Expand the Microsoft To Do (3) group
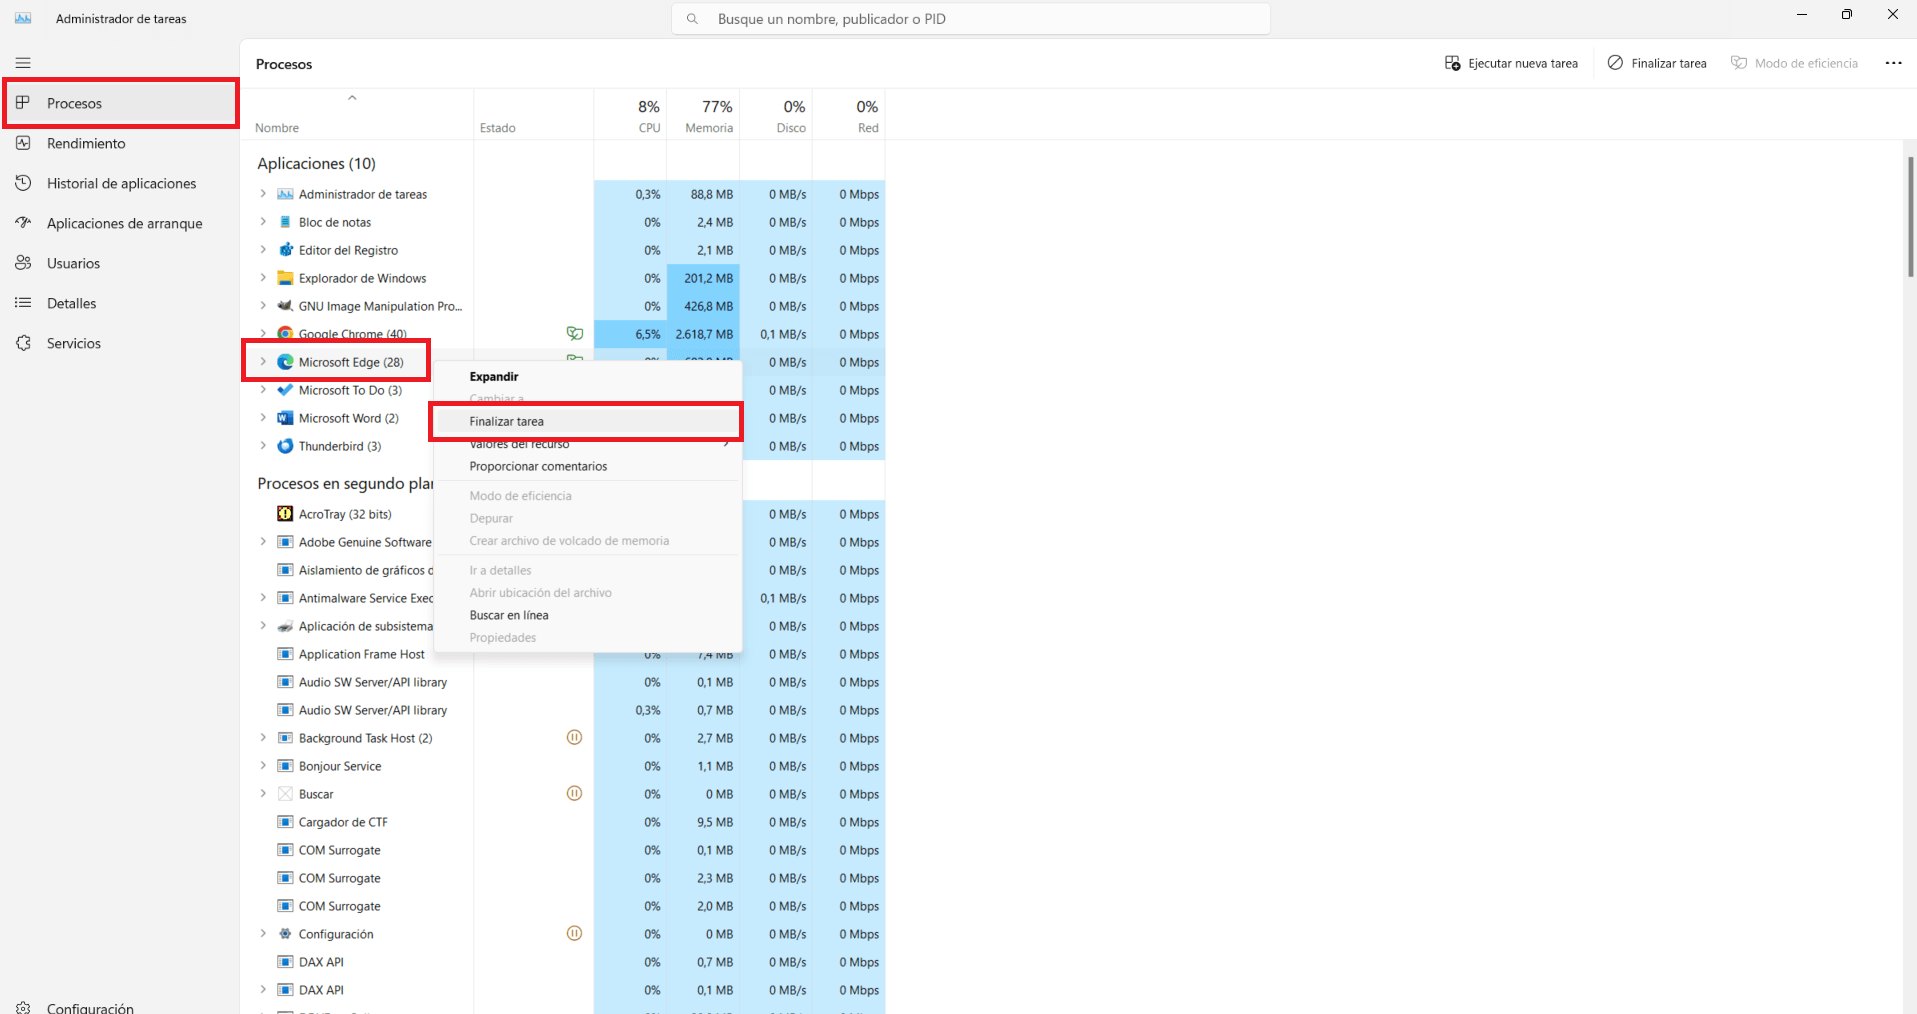The width and height of the screenshot is (1917, 1014). click(263, 390)
